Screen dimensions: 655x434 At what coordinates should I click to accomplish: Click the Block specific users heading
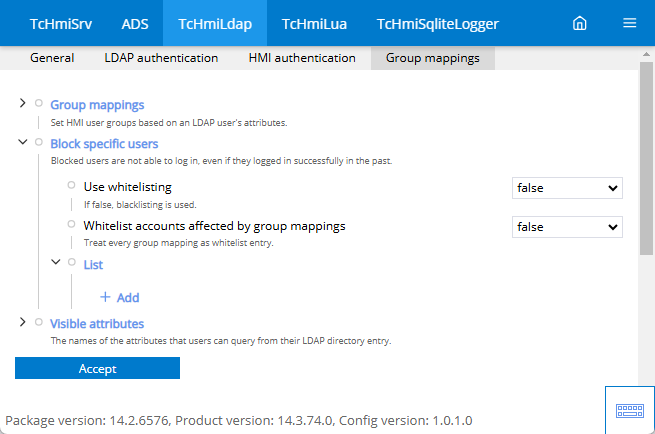tap(104, 144)
